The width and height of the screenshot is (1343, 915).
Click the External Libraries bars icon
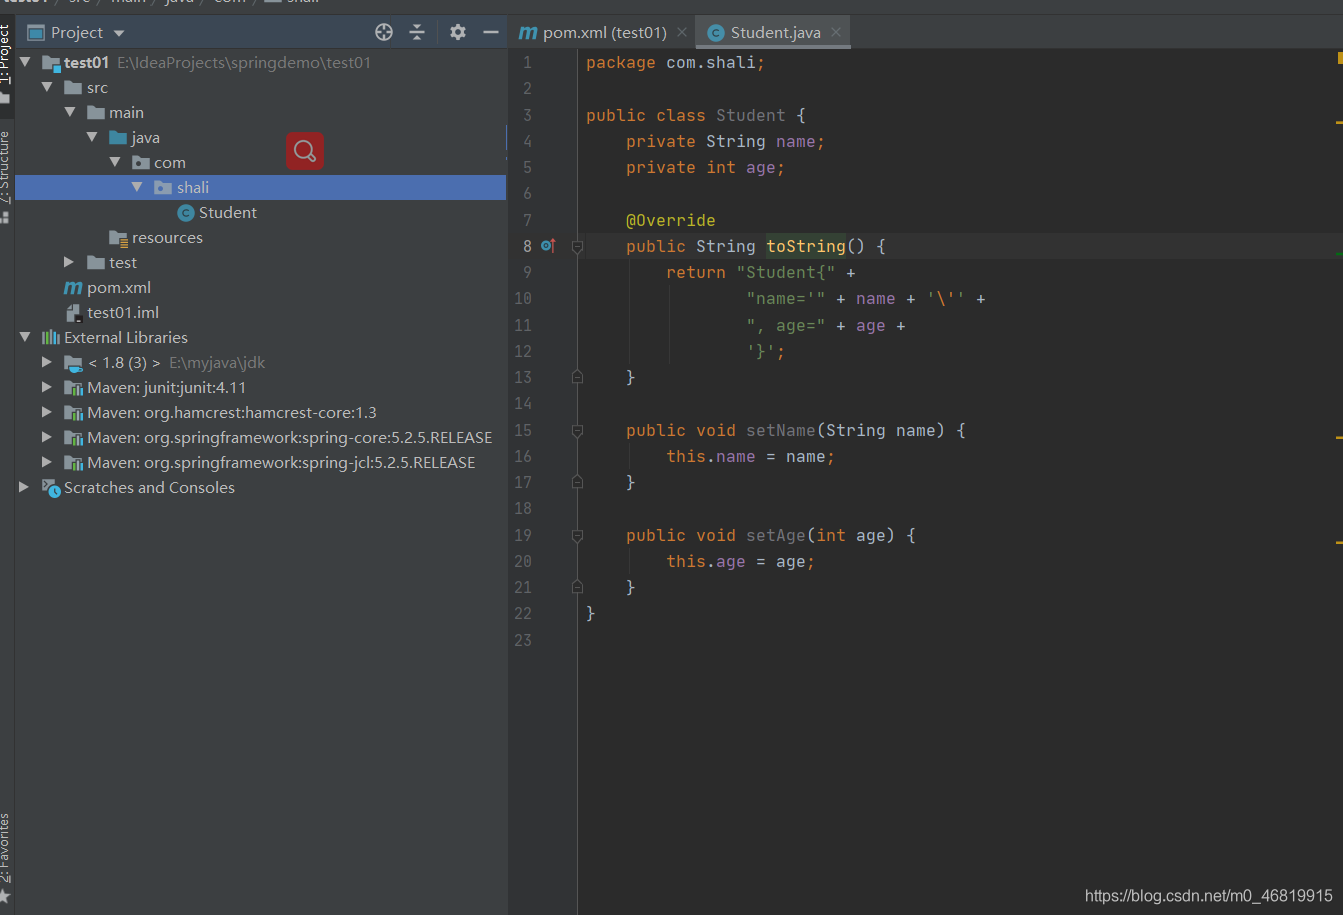click(50, 337)
